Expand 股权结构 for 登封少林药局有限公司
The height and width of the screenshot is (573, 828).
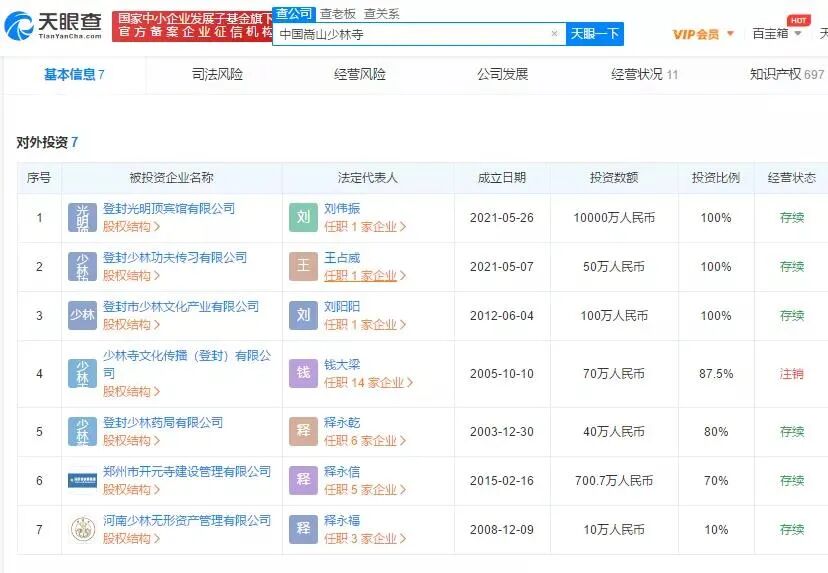pos(131,441)
